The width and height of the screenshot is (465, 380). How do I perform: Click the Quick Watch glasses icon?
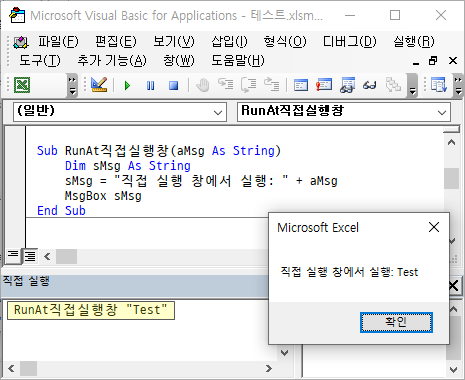[x=370, y=86]
